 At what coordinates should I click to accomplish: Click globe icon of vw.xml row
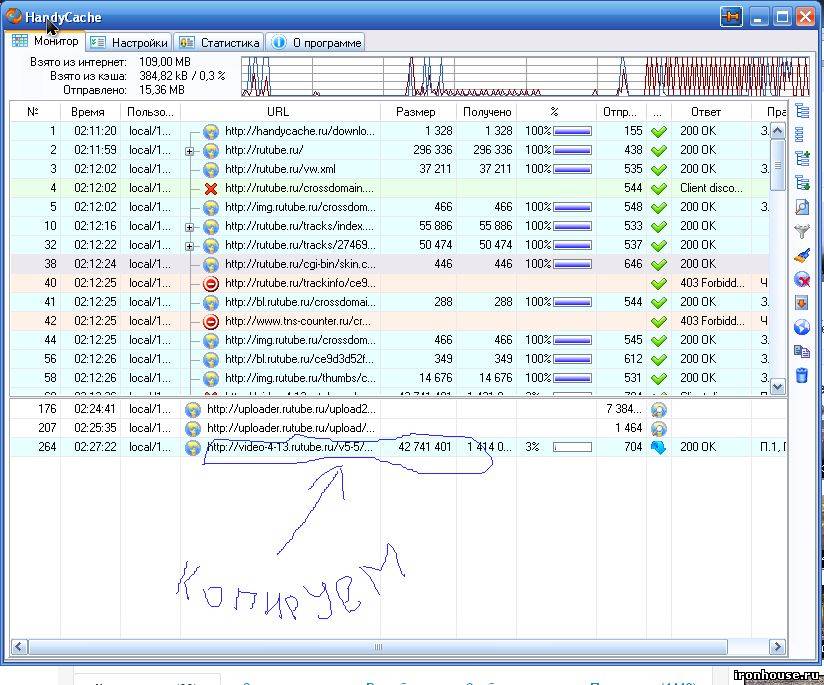[211, 169]
